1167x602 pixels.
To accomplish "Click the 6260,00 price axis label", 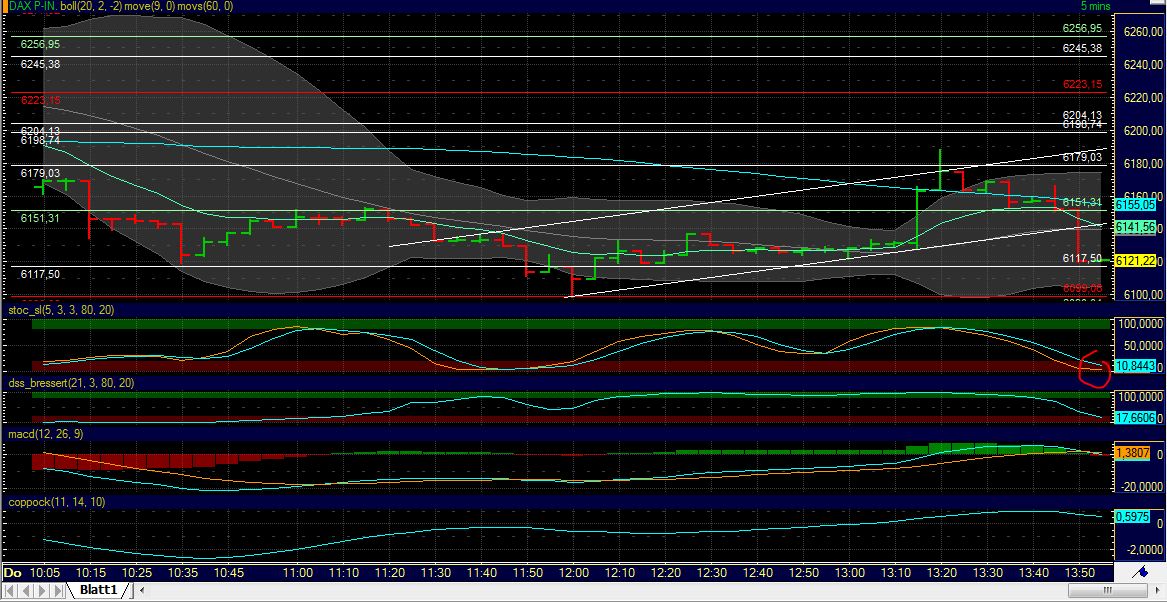I will [1142, 32].
